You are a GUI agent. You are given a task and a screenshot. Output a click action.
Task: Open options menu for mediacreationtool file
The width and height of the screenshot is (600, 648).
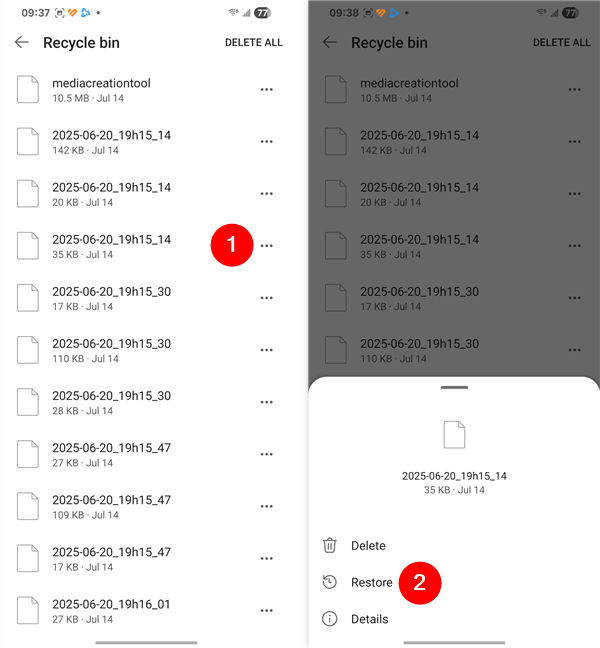click(267, 89)
